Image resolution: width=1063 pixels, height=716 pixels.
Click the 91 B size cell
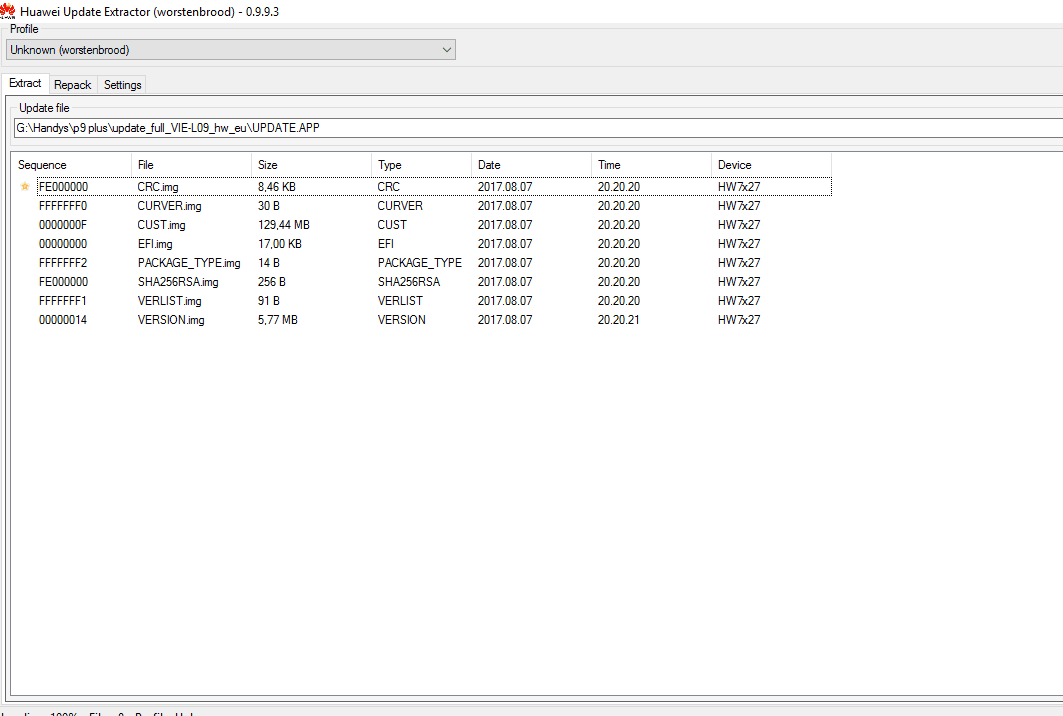coord(268,300)
